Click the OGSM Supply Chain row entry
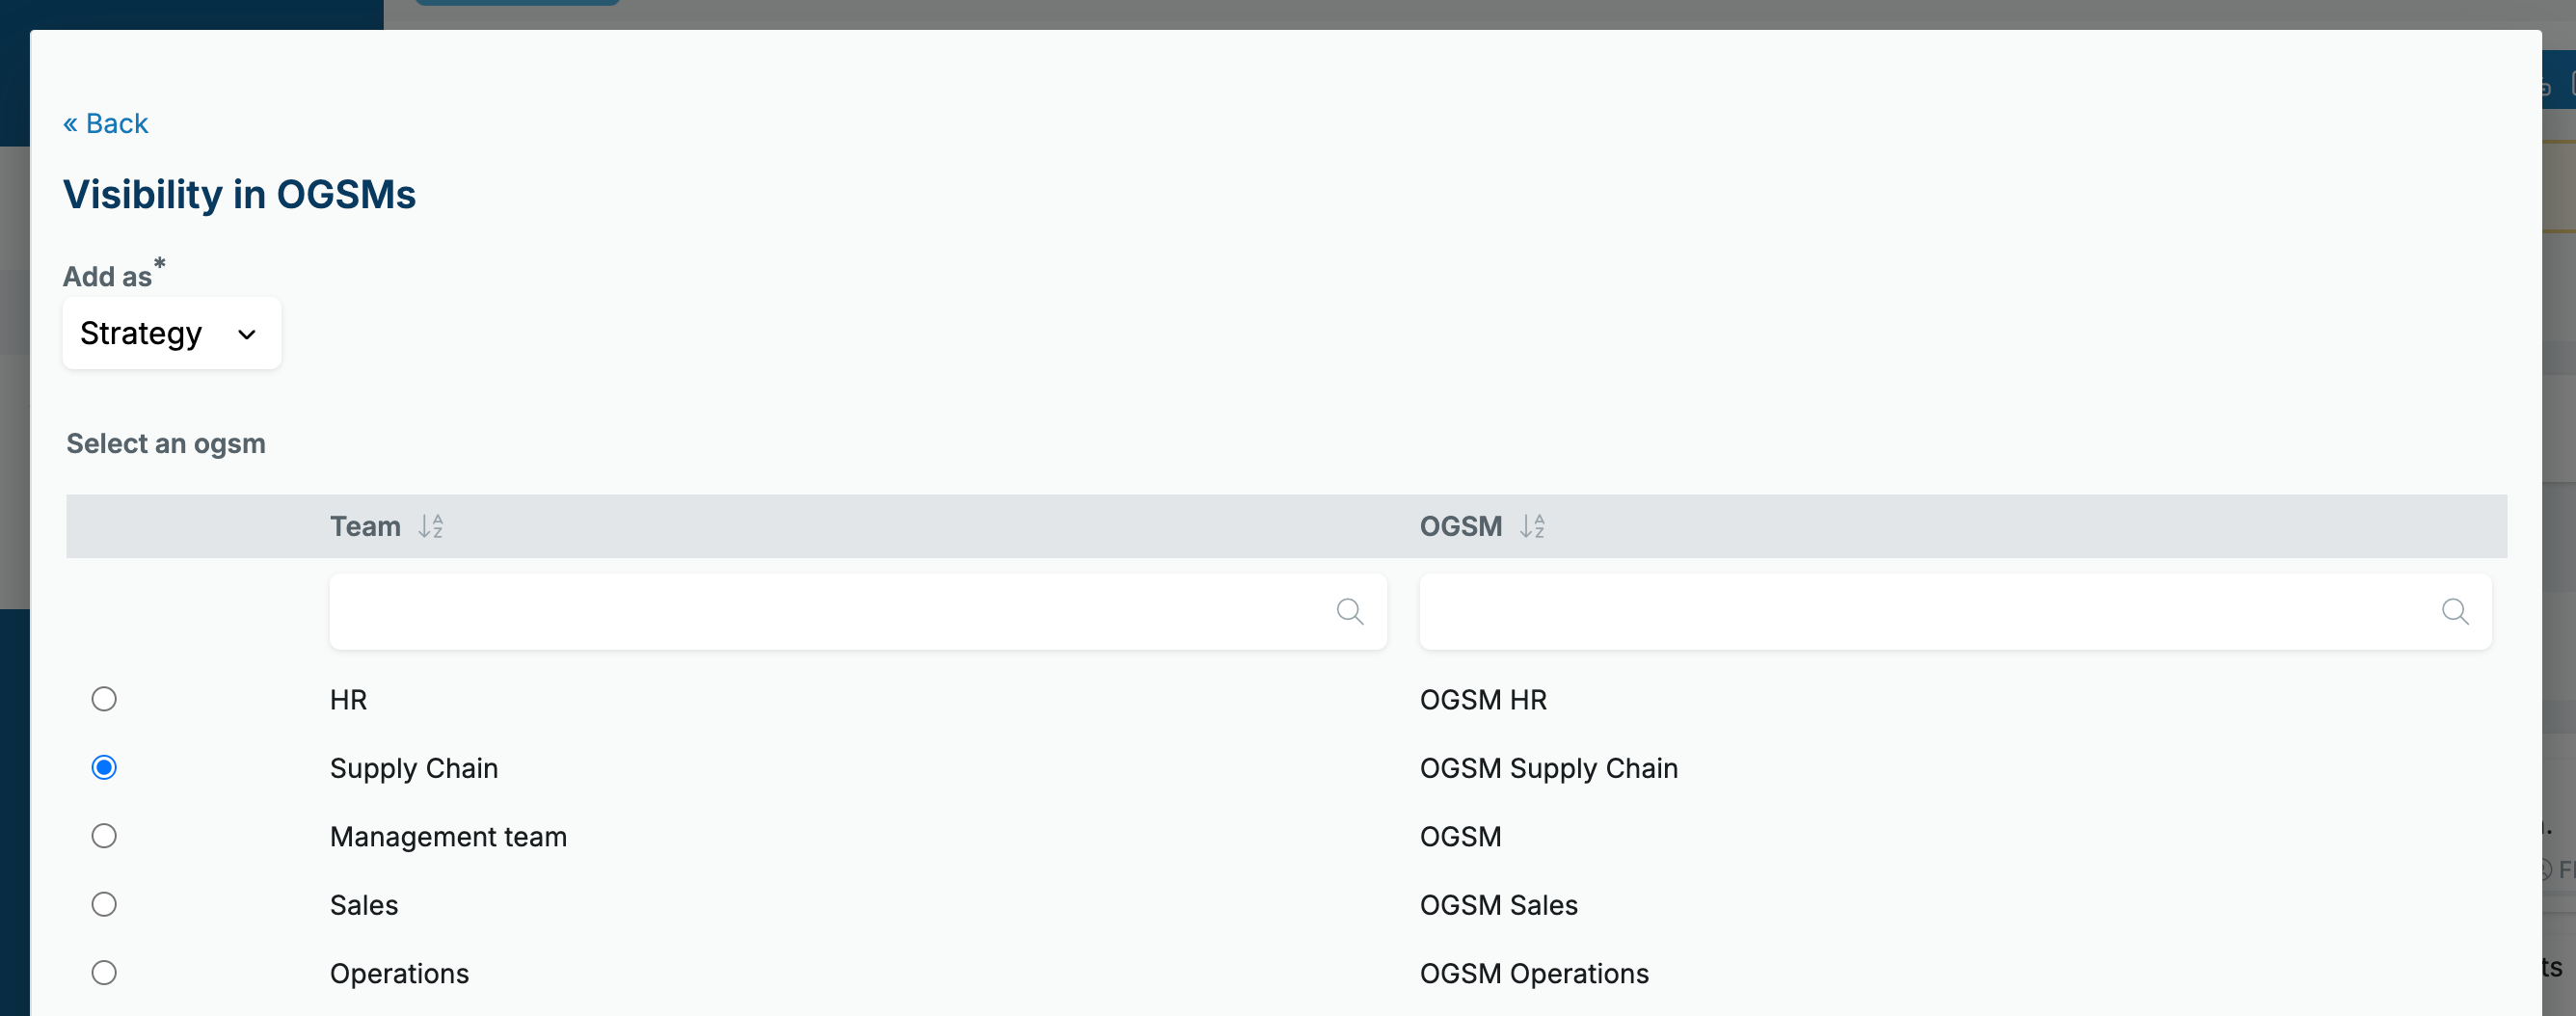The width and height of the screenshot is (2576, 1016). click(x=1549, y=768)
